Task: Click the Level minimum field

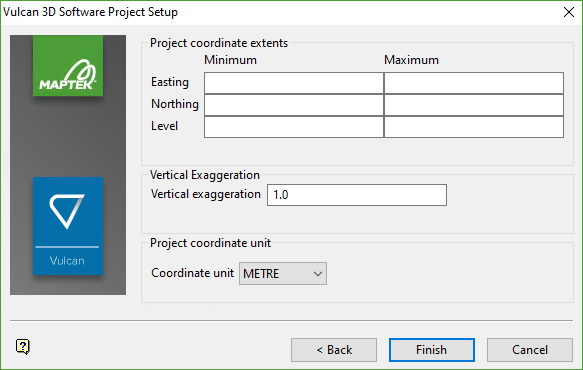Action: coord(294,127)
